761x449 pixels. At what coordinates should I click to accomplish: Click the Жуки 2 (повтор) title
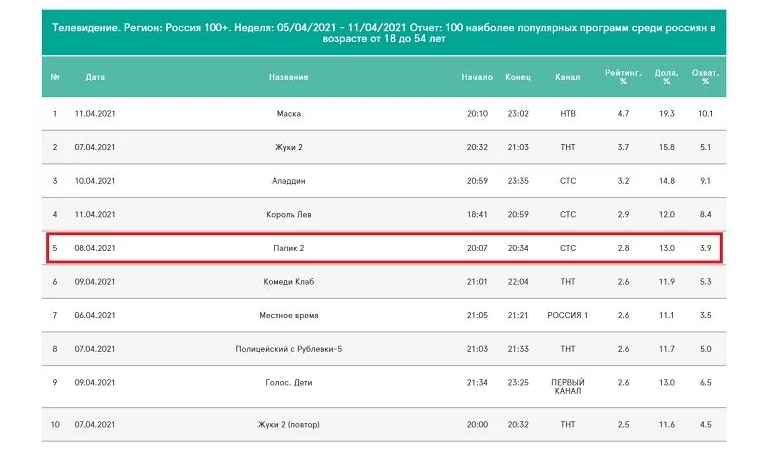point(288,425)
